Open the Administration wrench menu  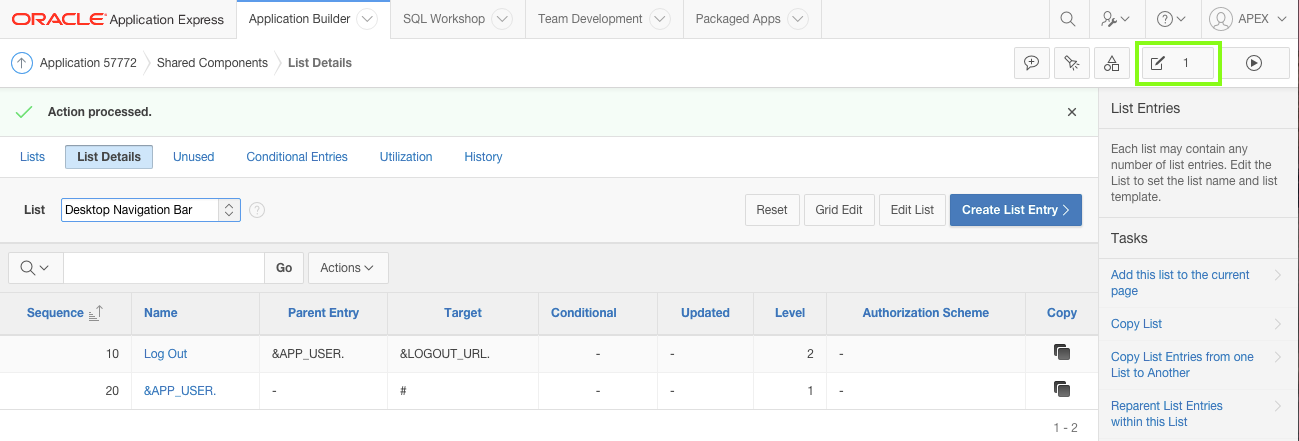(x=1115, y=19)
